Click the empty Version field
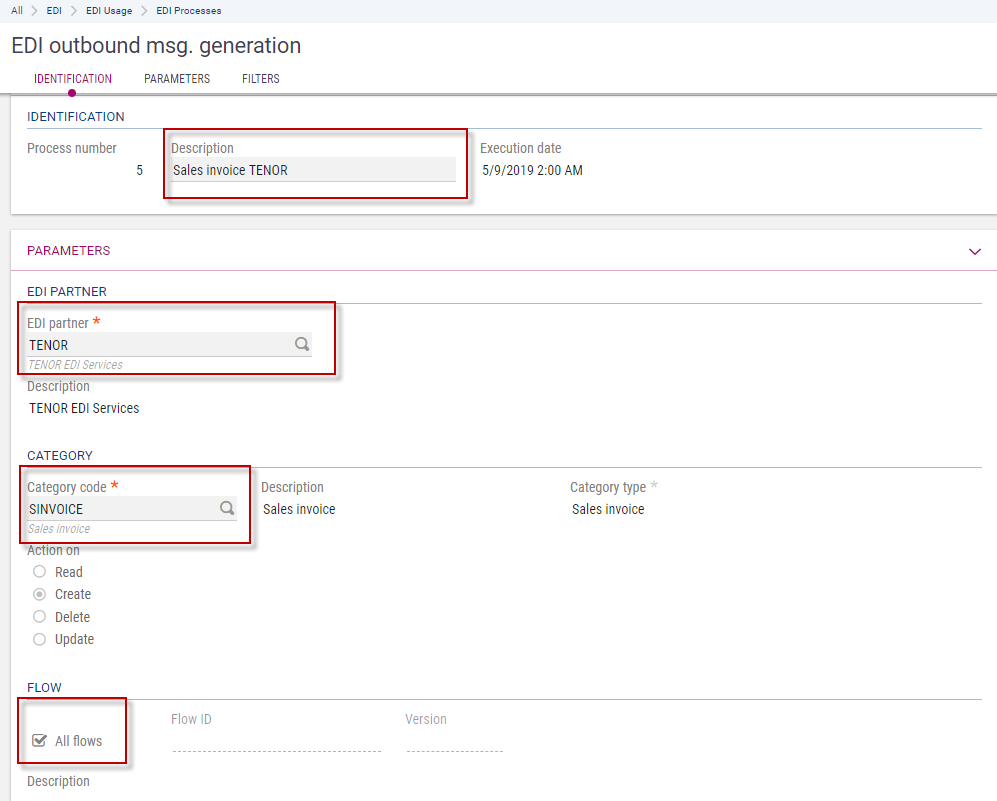 pos(454,741)
